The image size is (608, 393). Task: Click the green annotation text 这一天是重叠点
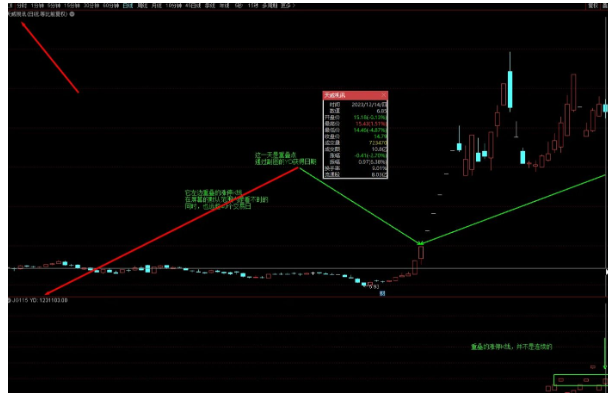(x=276, y=155)
